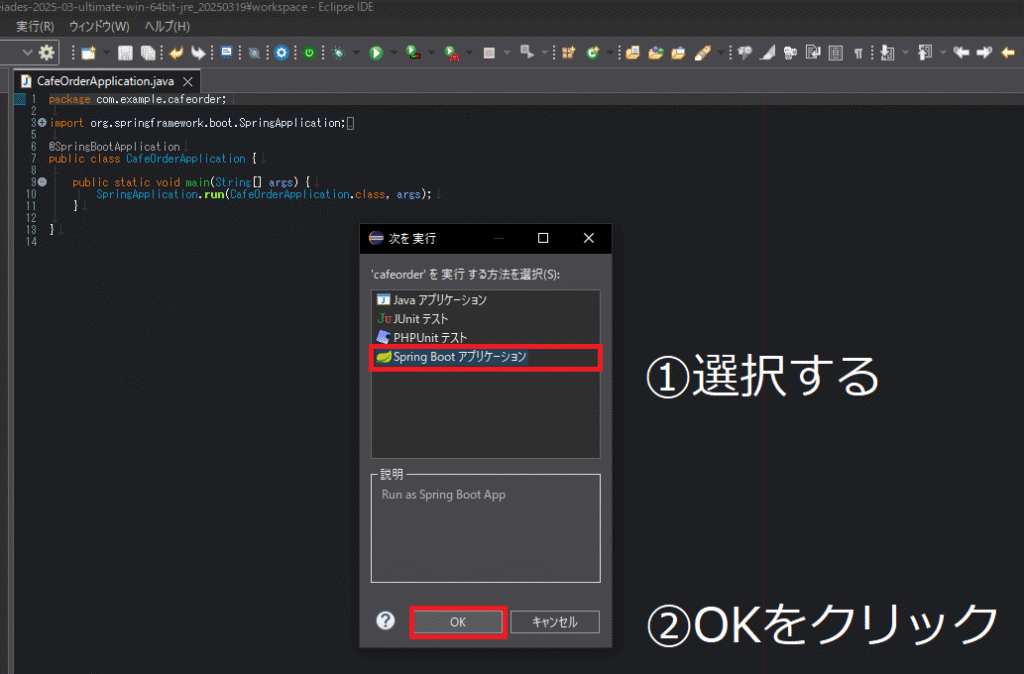Viewport: 1024px width, 674px height.
Task: Select Spring Boot アプリケーション in the list
Action: [485, 357]
